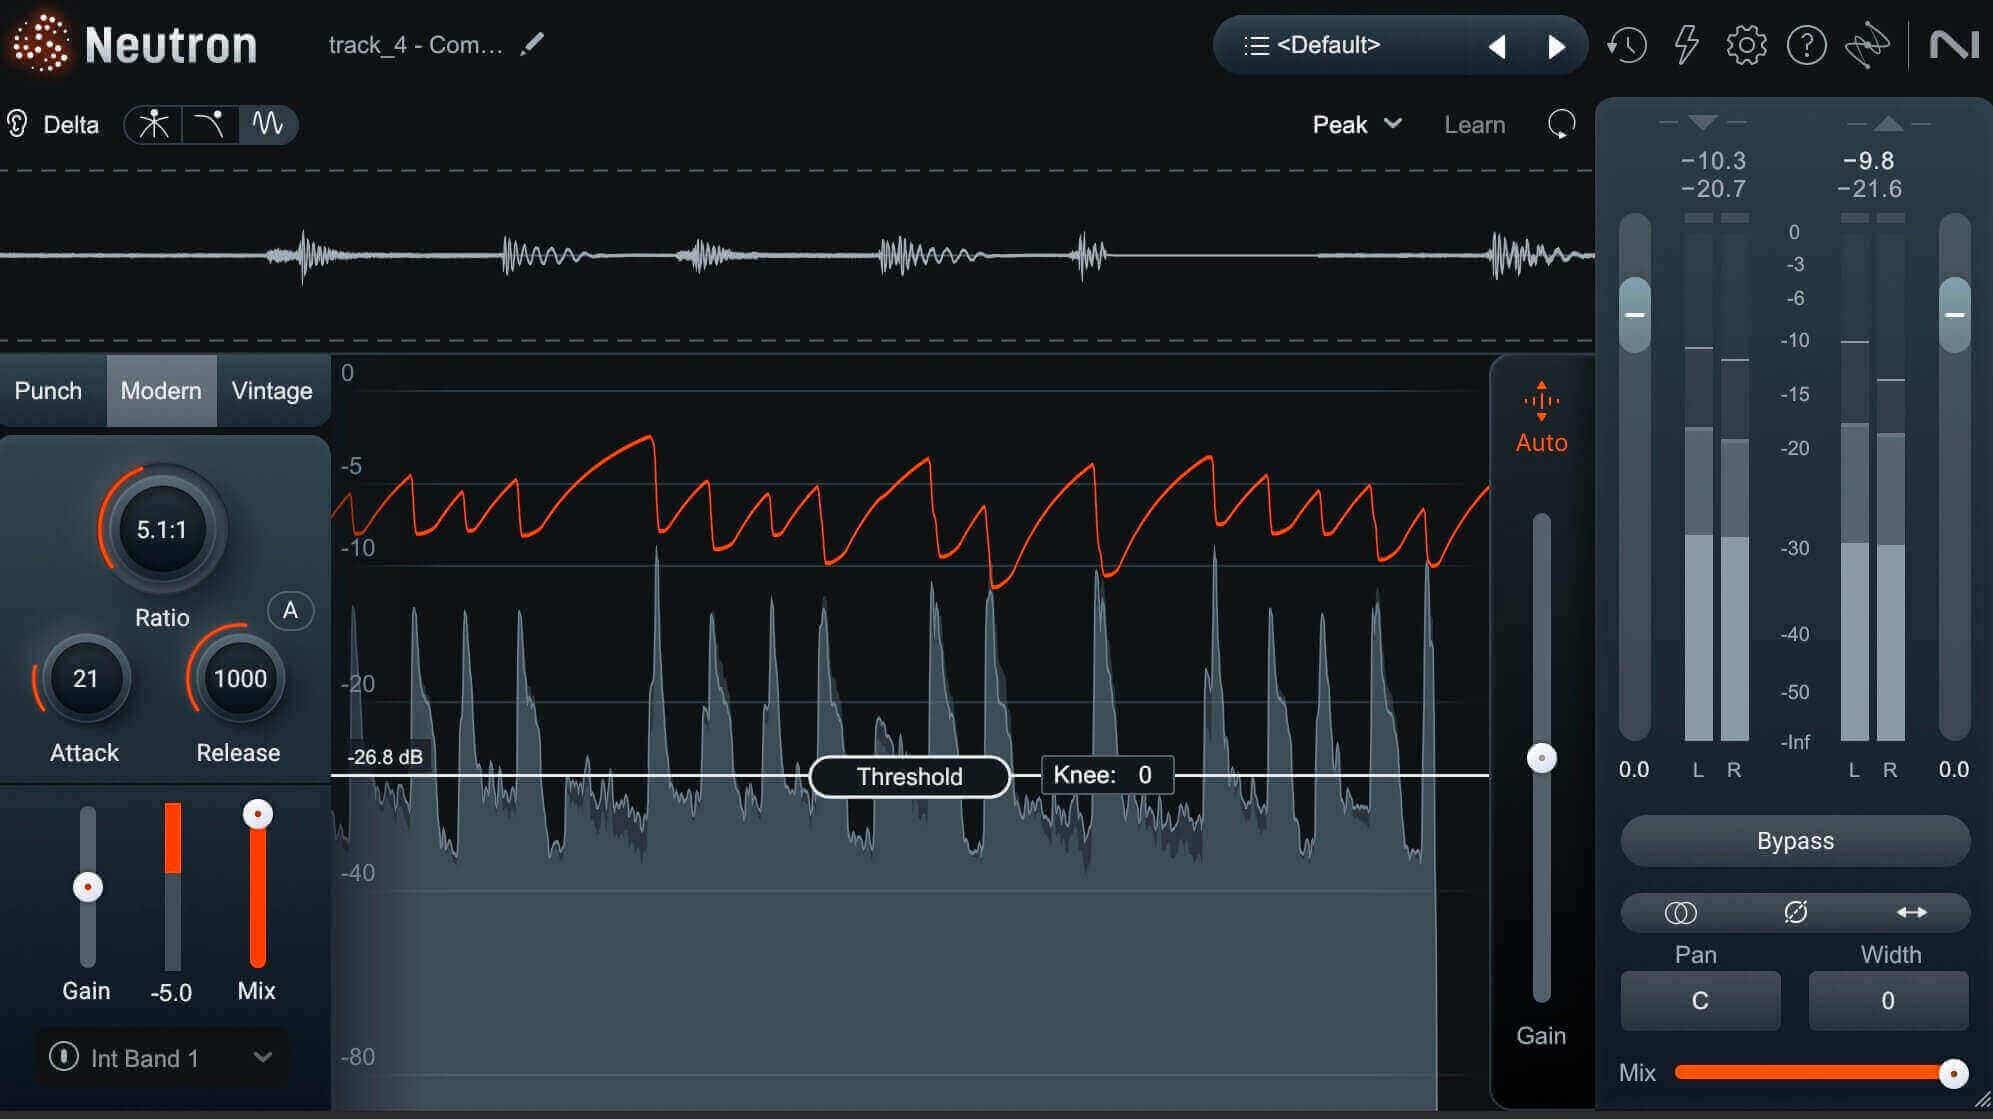This screenshot has width=1993, height=1119.
Task: Switch to Vintage compressor mode
Action: tap(272, 391)
